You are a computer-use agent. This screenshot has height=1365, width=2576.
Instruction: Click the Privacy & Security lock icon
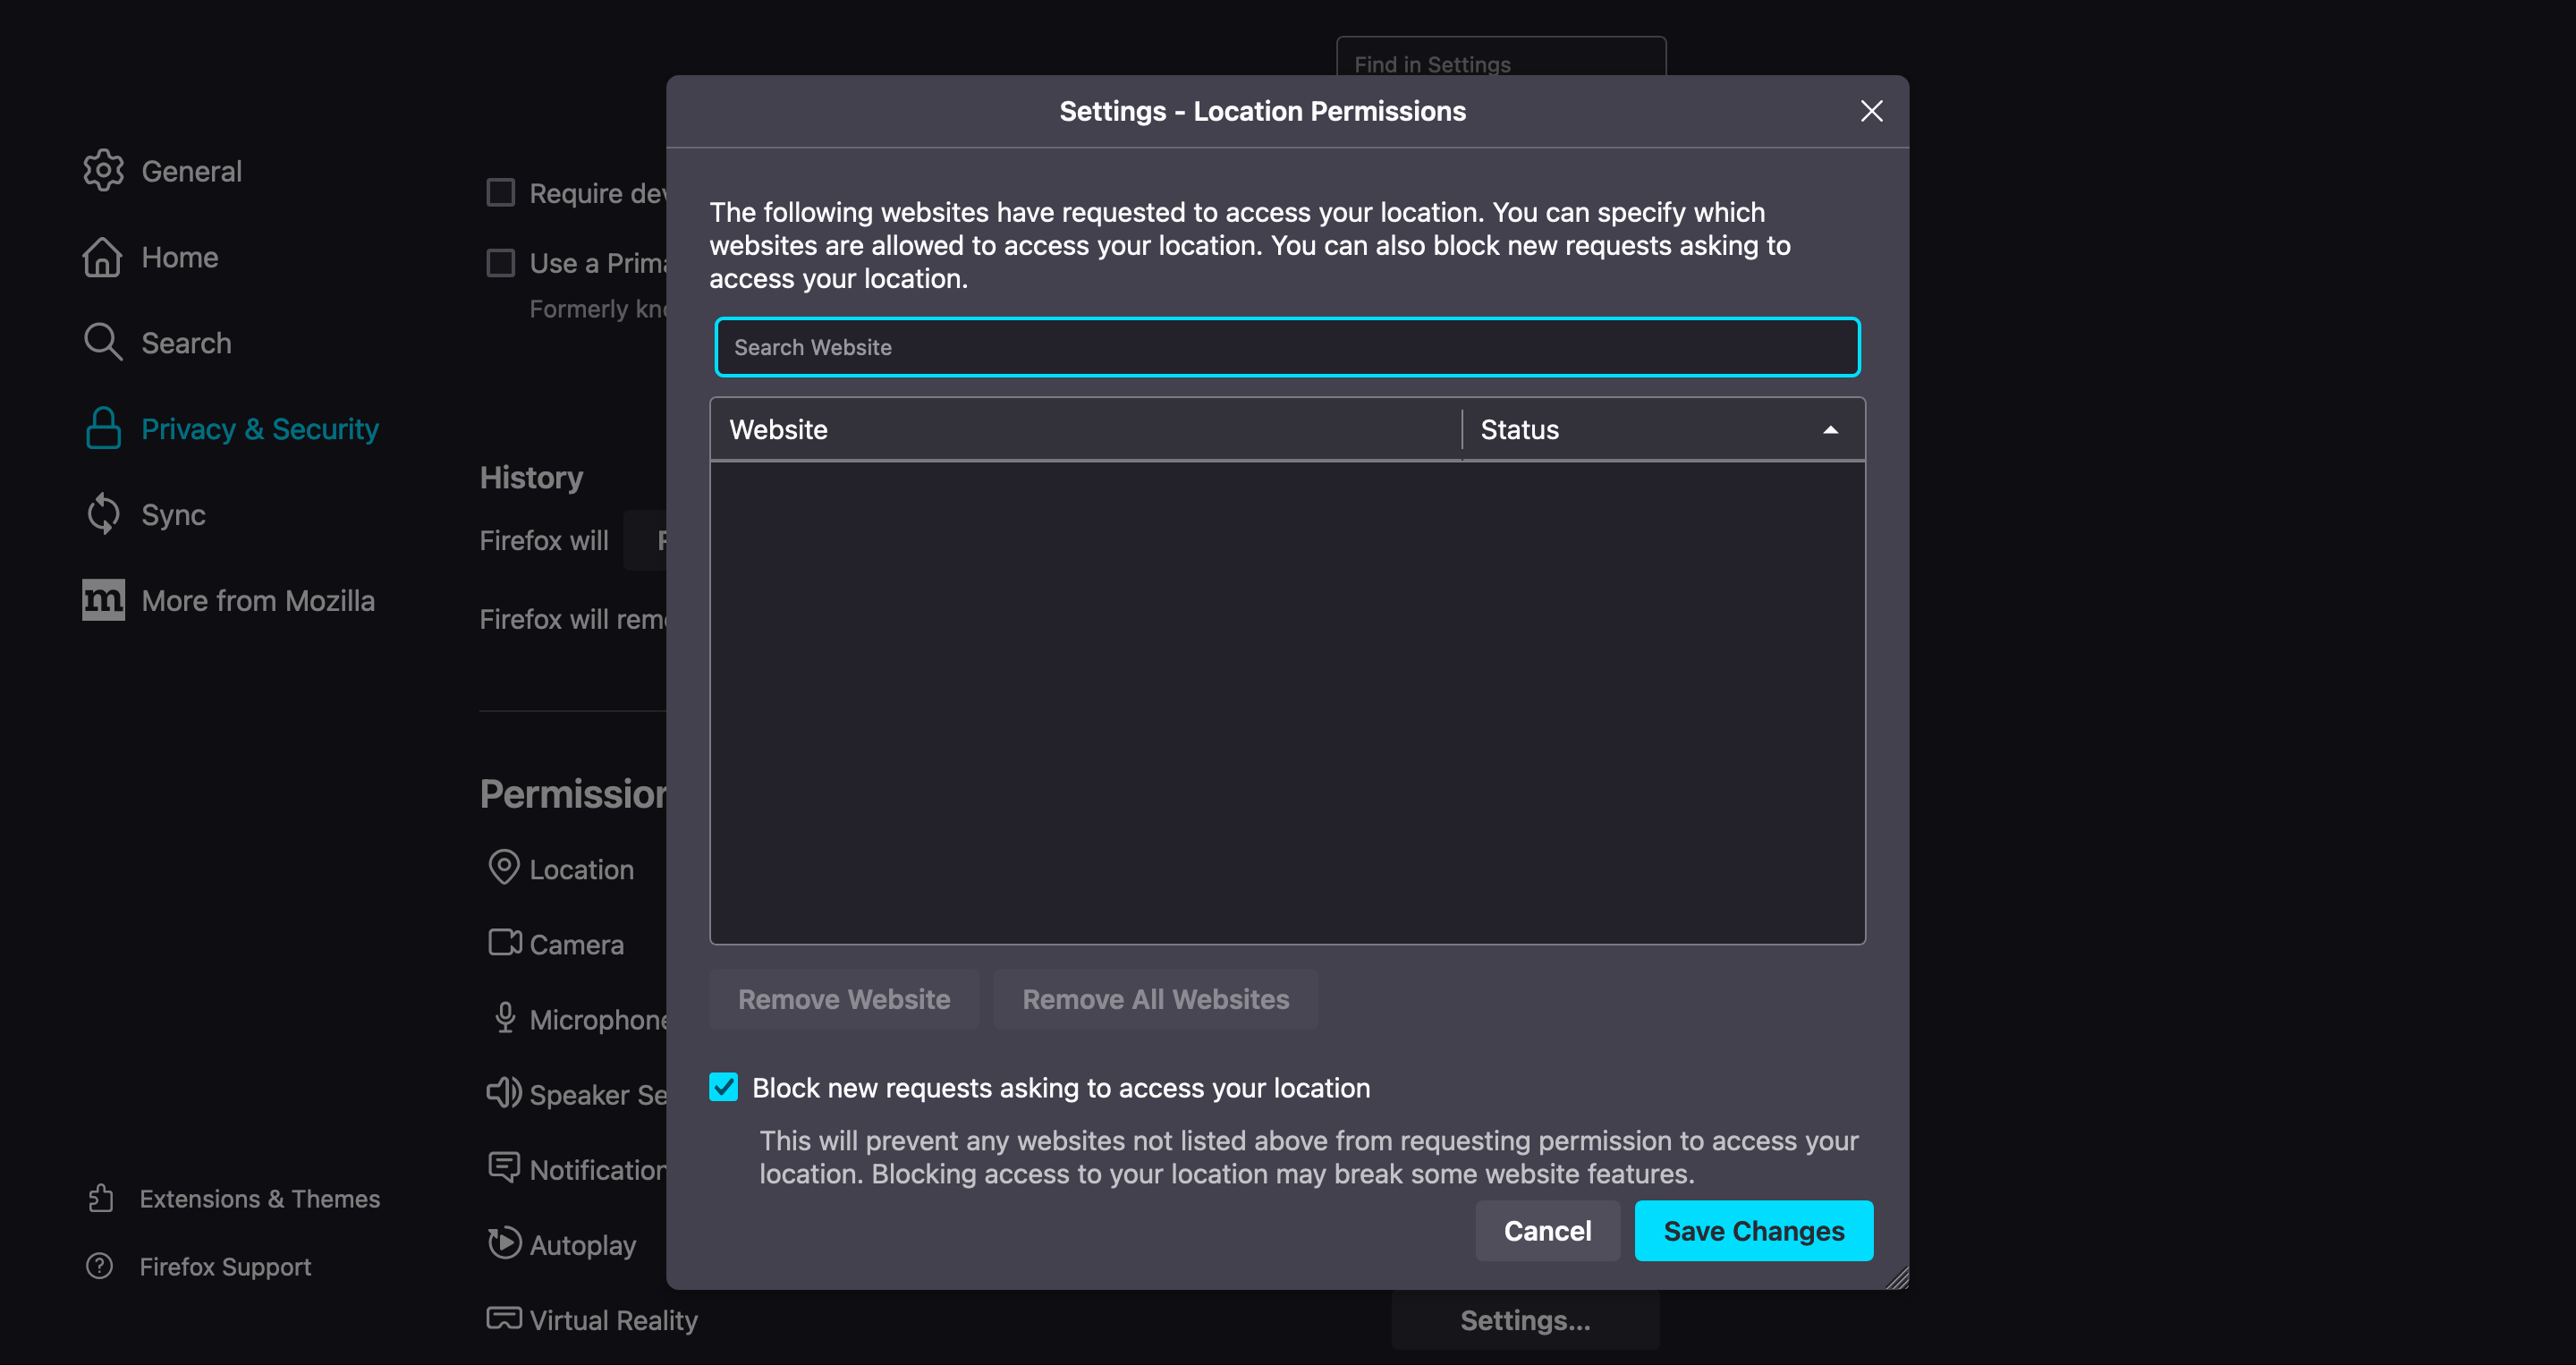pos(102,428)
